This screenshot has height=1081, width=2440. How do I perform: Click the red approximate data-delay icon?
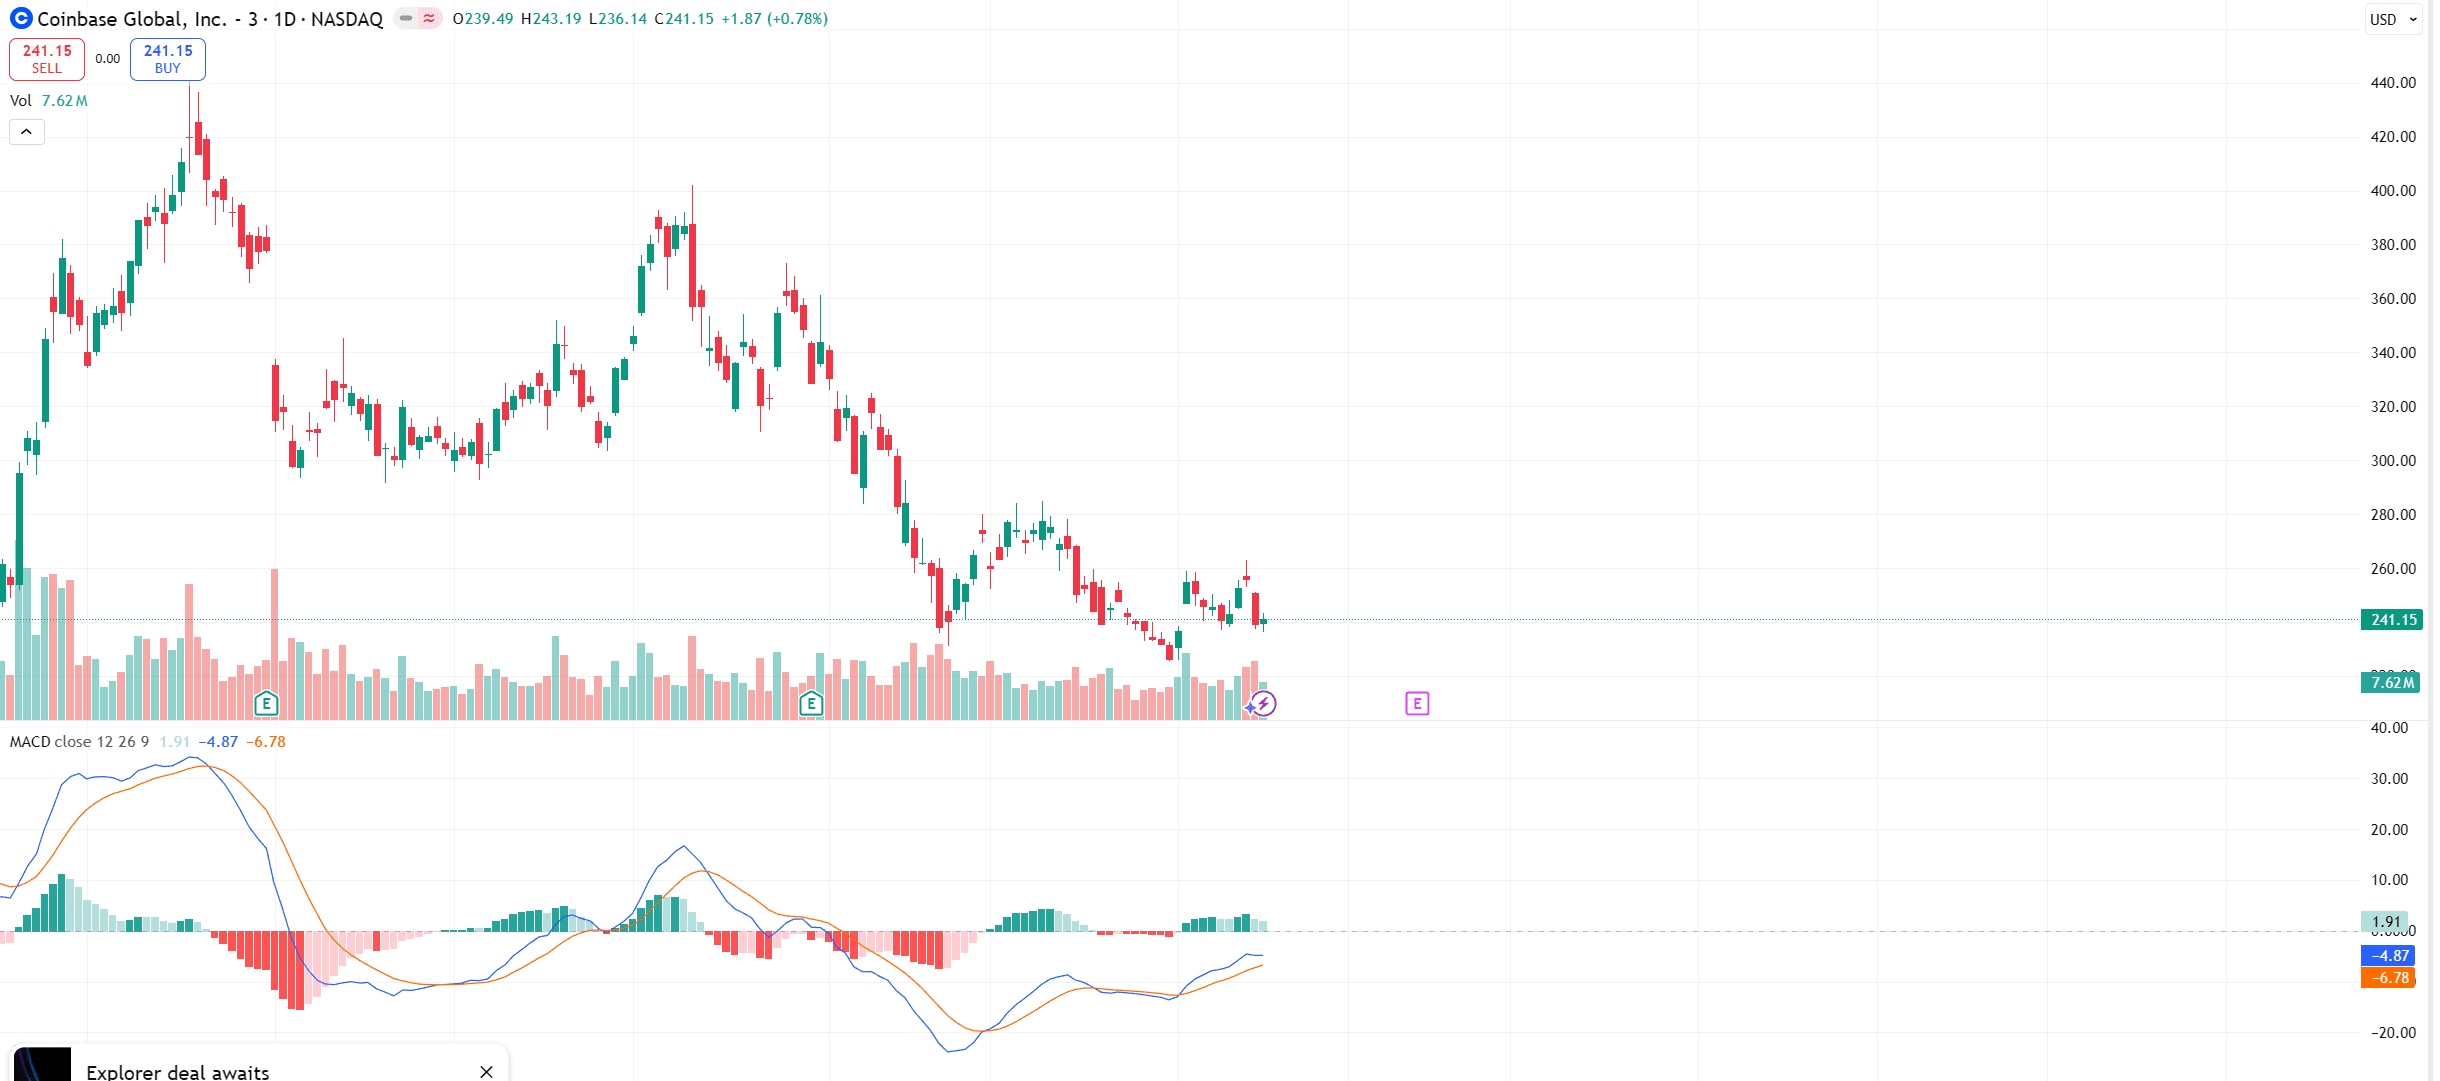pos(429,18)
